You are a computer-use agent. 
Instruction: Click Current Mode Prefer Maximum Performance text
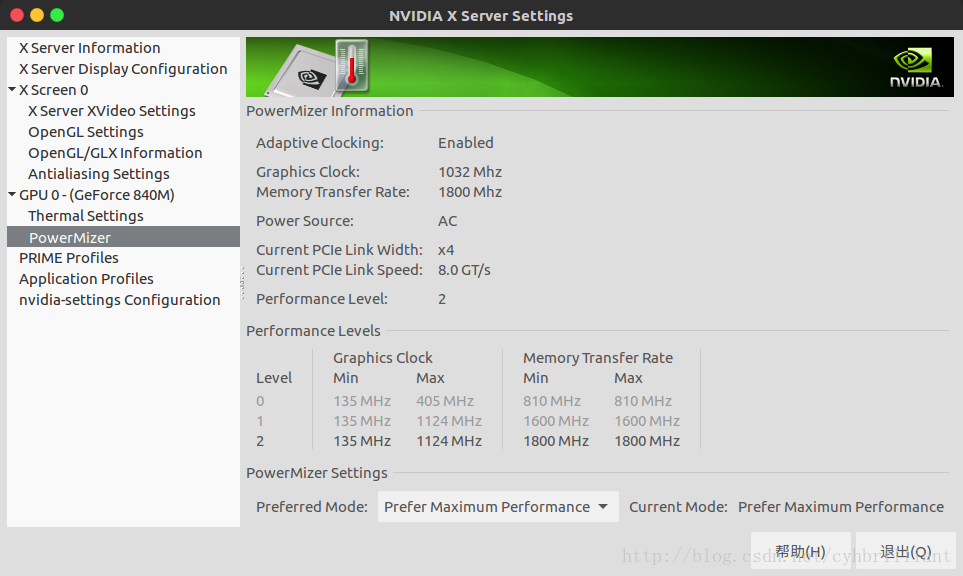[x=841, y=507]
